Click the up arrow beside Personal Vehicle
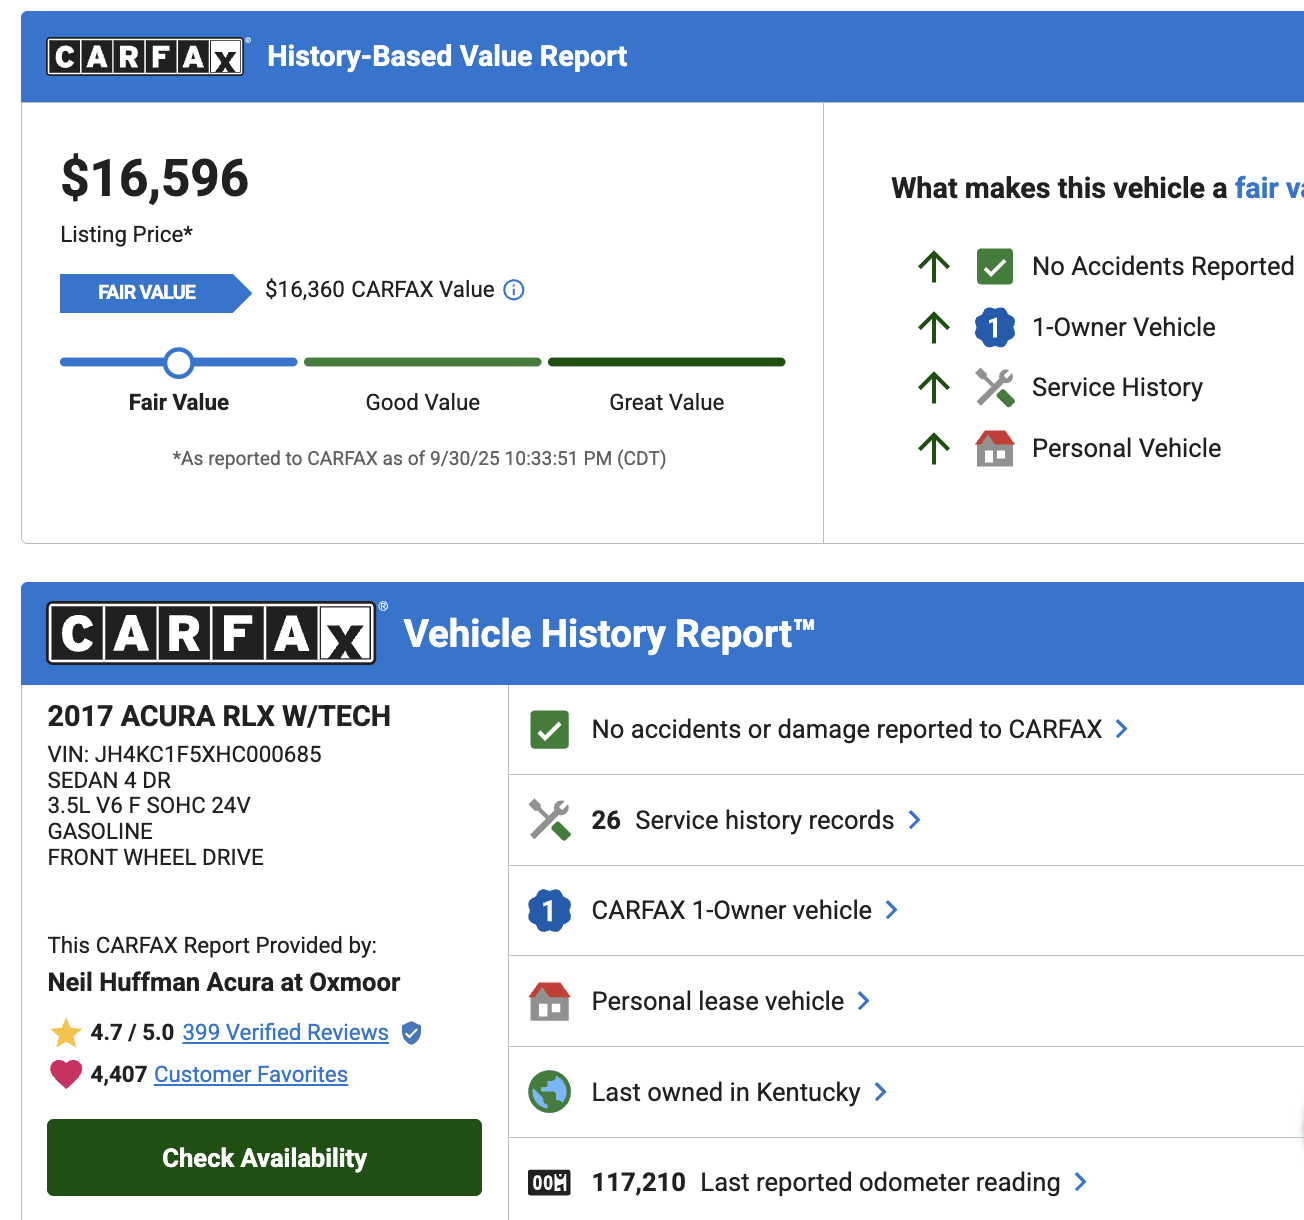Viewport: 1304px width, 1220px height. coord(934,449)
